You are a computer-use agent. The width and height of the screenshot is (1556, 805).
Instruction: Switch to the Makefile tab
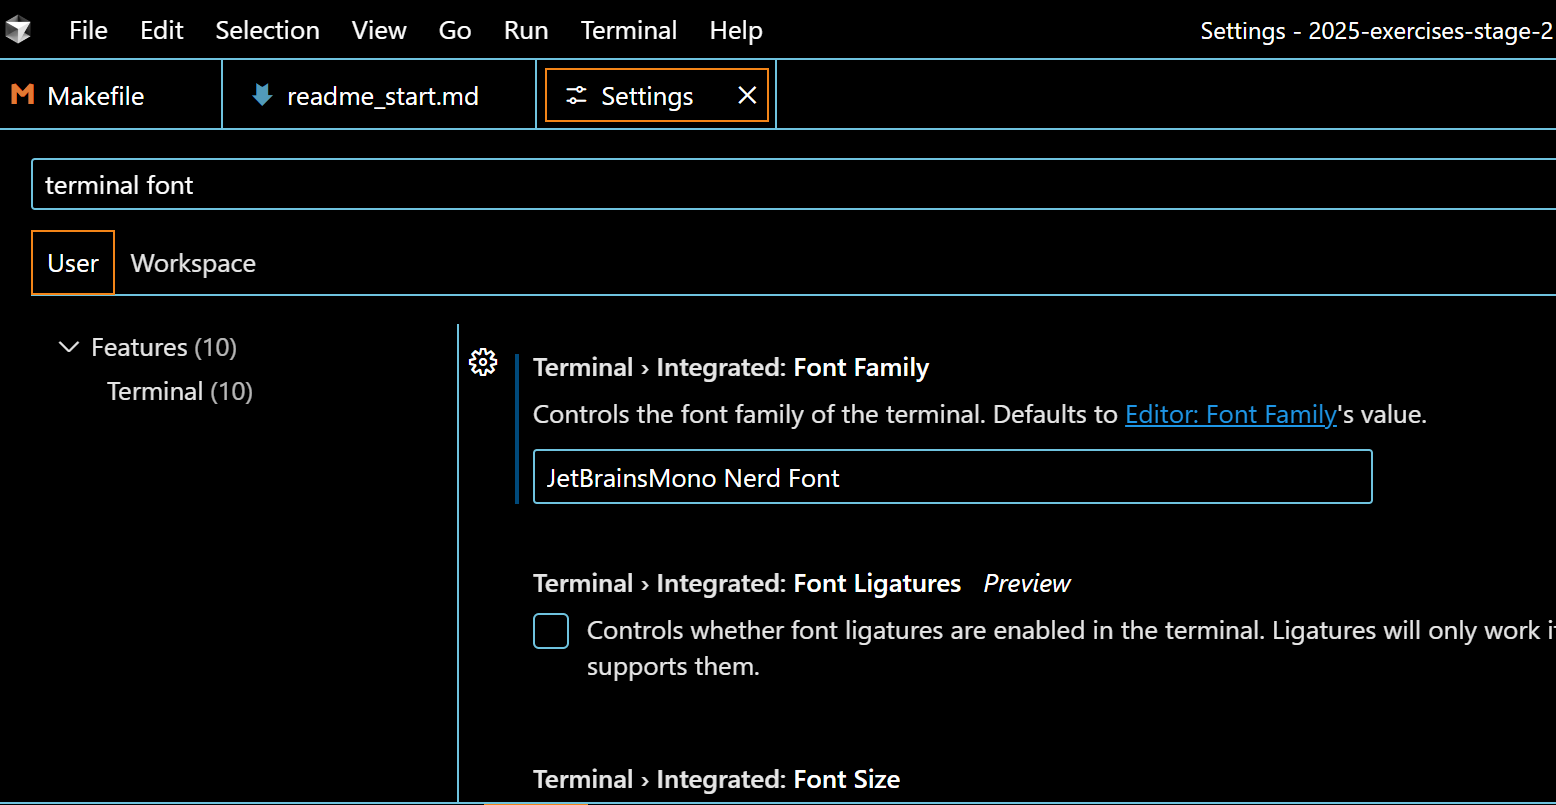96,96
